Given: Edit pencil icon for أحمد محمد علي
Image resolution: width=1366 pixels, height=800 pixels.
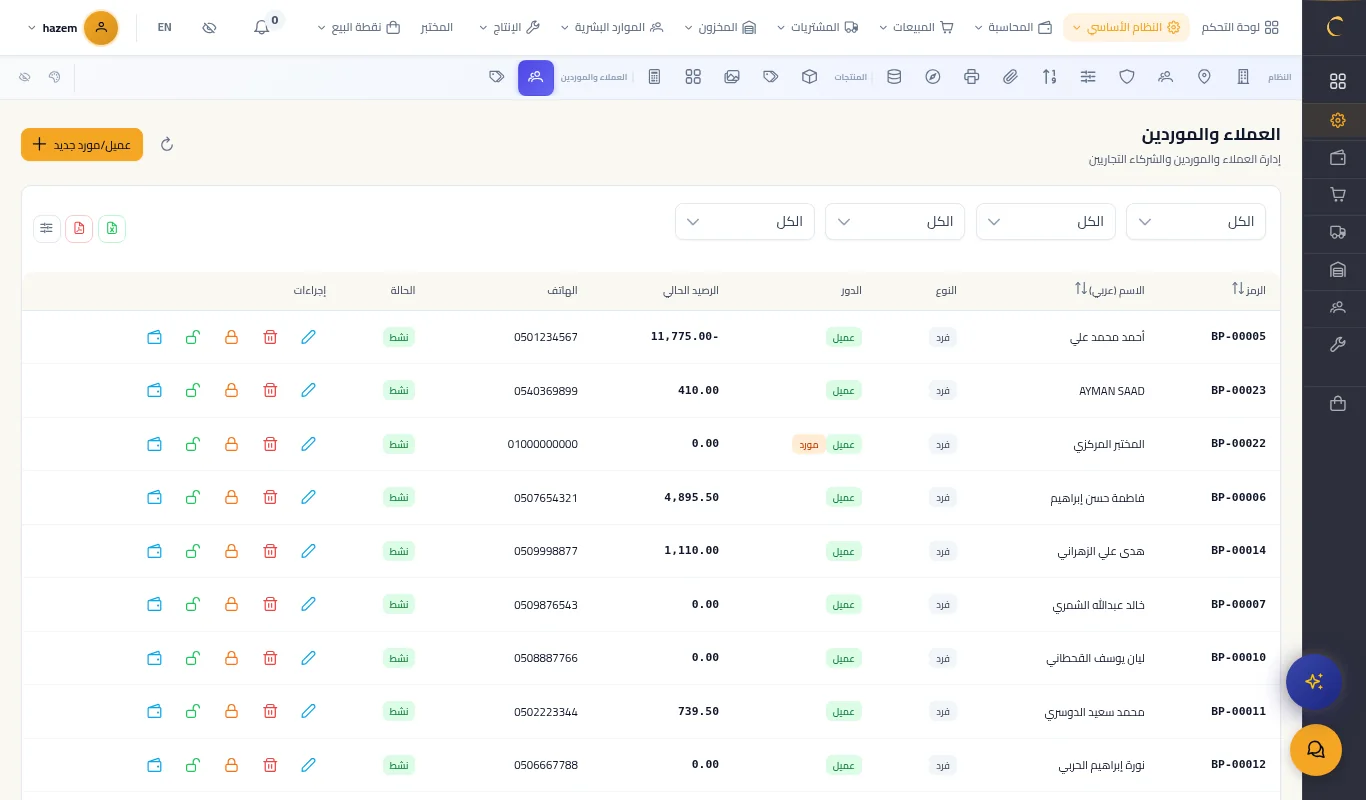Looking at the screenshot, I should coord(308,337).
